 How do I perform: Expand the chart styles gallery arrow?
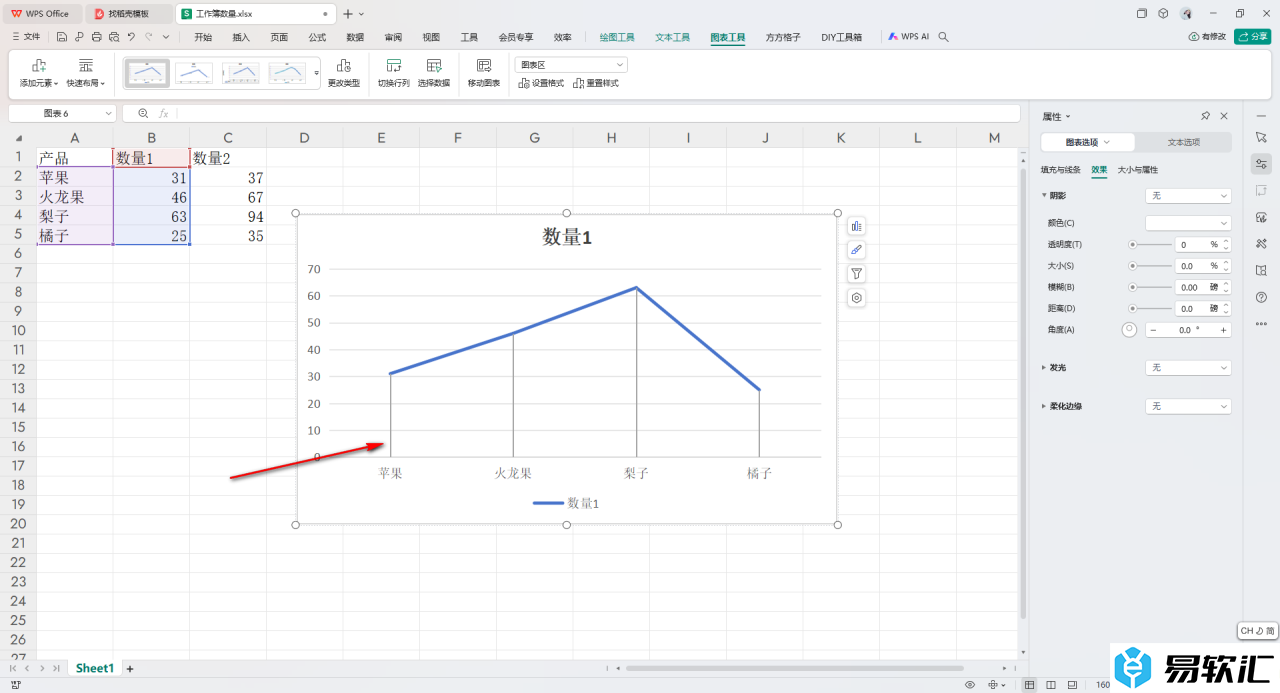point(317,73)
